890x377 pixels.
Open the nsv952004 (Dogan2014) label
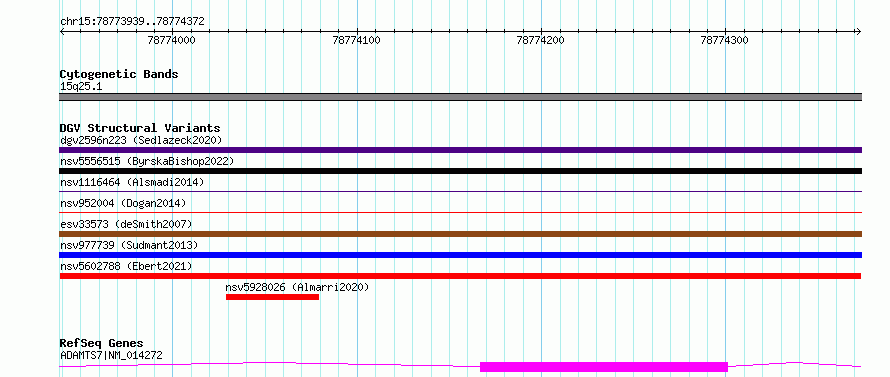tap(123, 203)
